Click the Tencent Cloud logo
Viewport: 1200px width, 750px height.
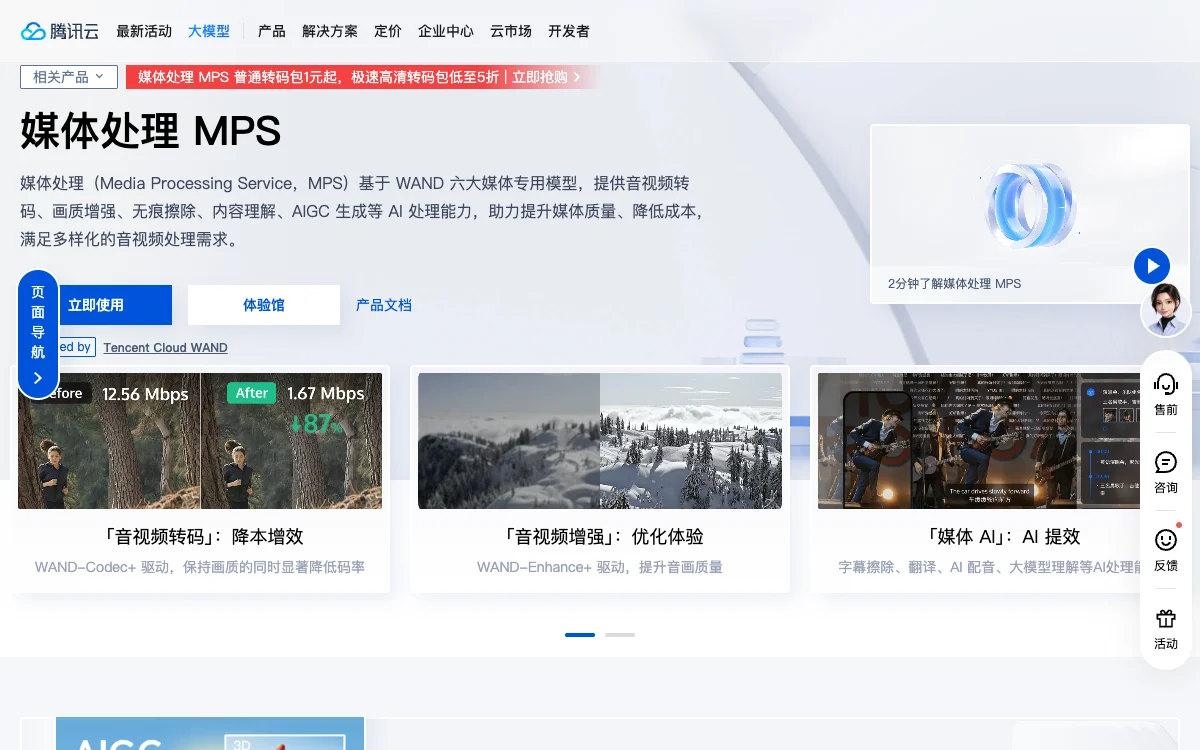click(60, 31)
